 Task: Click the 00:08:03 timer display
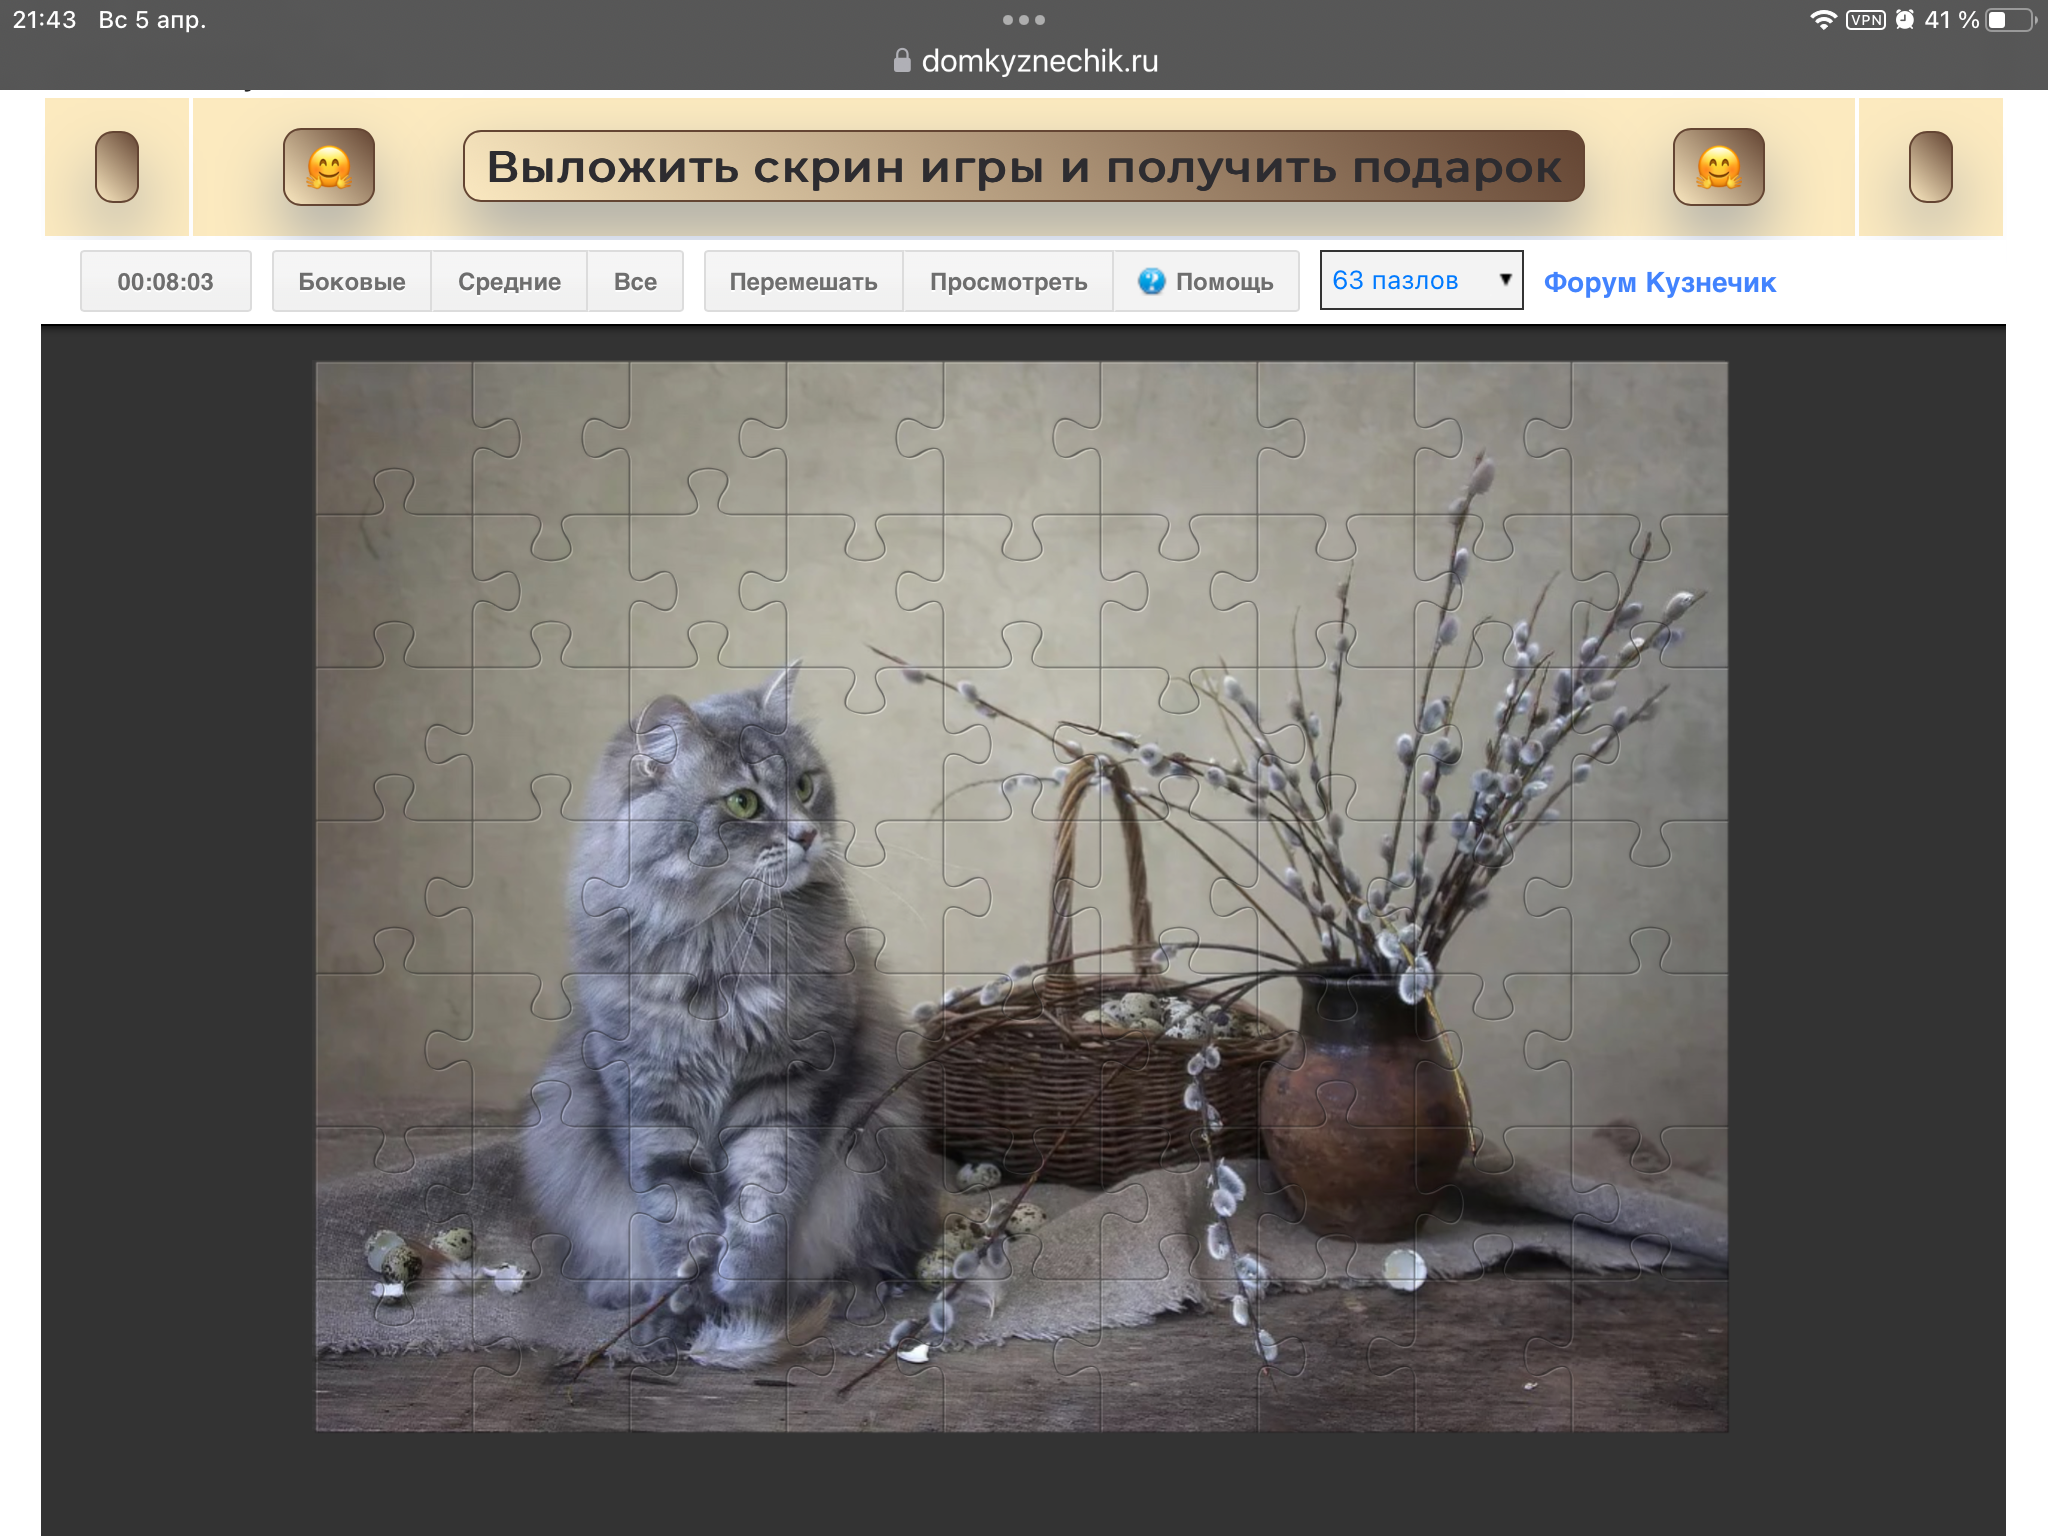tap(166, 282)
